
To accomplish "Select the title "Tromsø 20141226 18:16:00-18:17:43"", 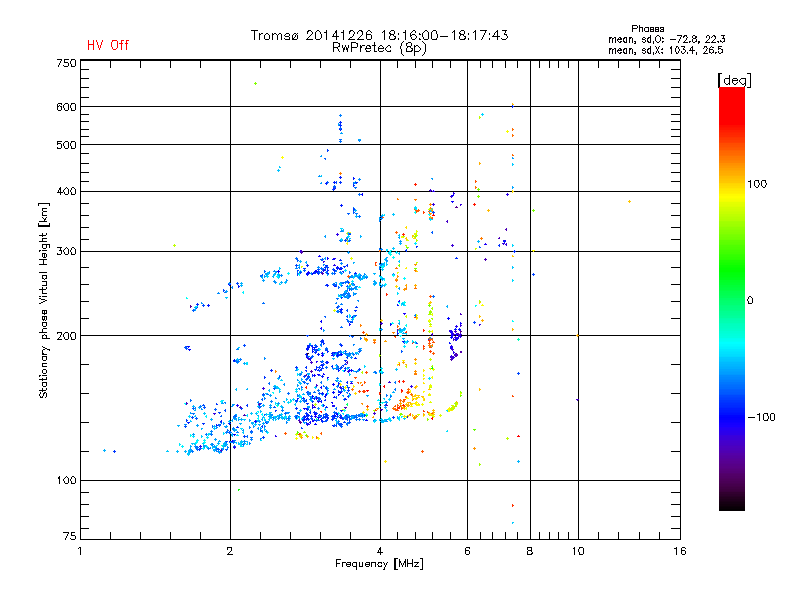I will point(380,35).
